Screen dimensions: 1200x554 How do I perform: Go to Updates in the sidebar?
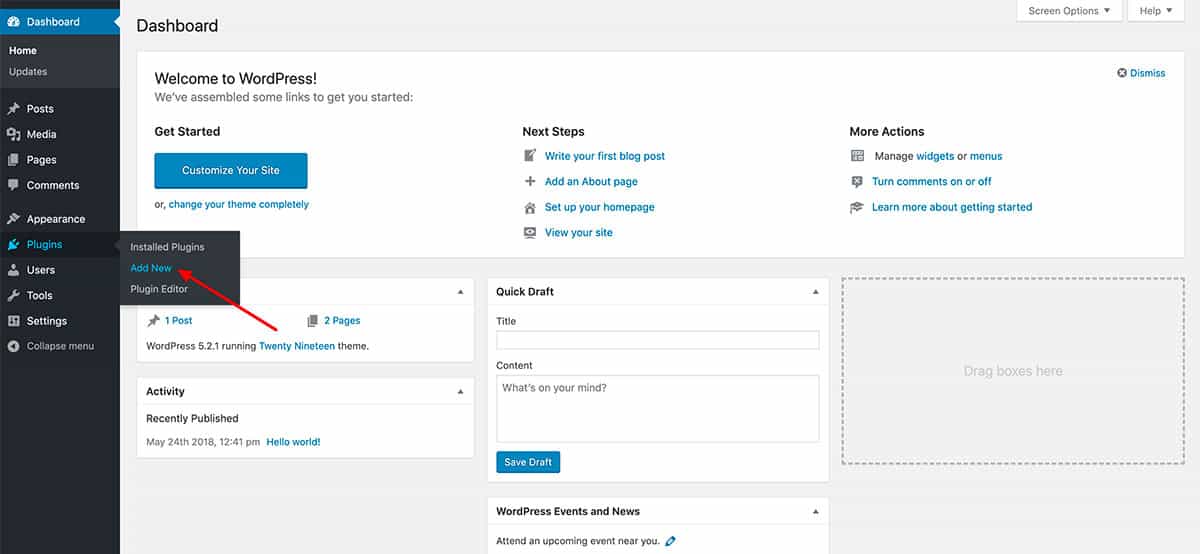coord(28,72)
